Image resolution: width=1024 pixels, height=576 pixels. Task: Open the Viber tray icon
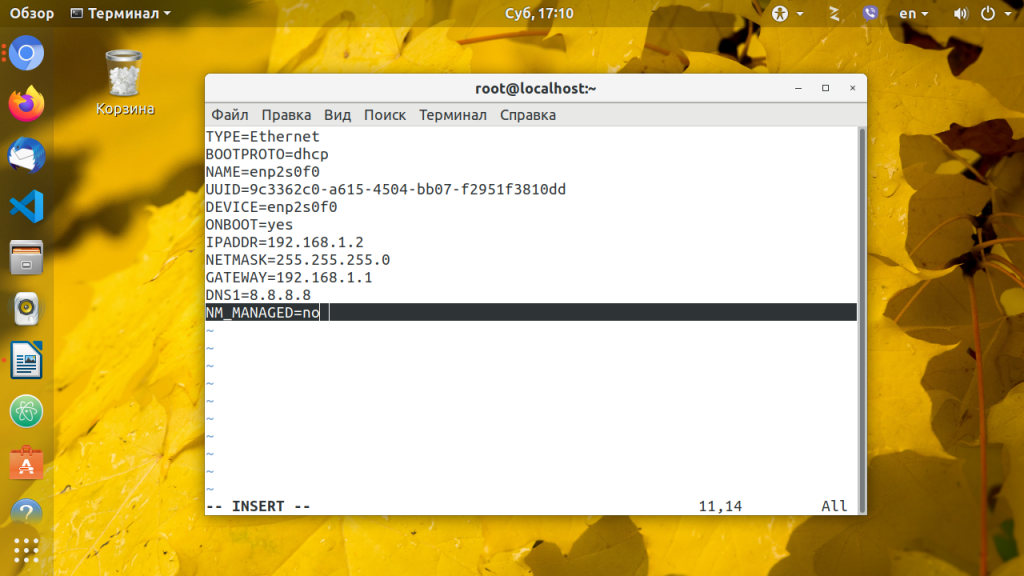(870, 13)
